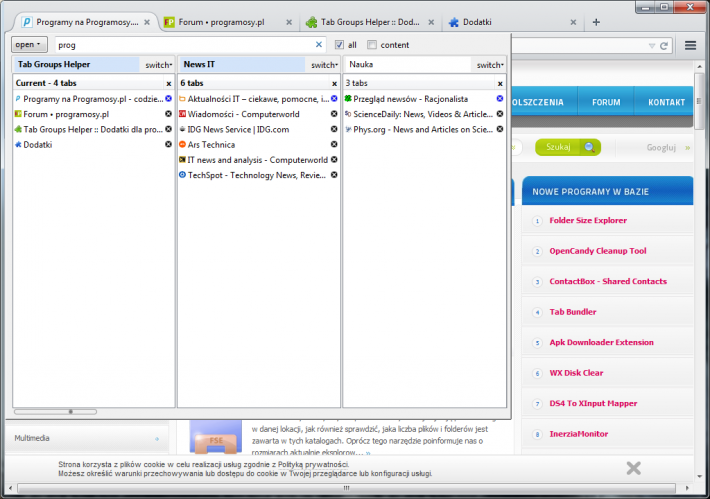Viewport: 710px width, 499px height.
Task: Open KONTAKT in website navigation
Action: click(x=666, y=102)
